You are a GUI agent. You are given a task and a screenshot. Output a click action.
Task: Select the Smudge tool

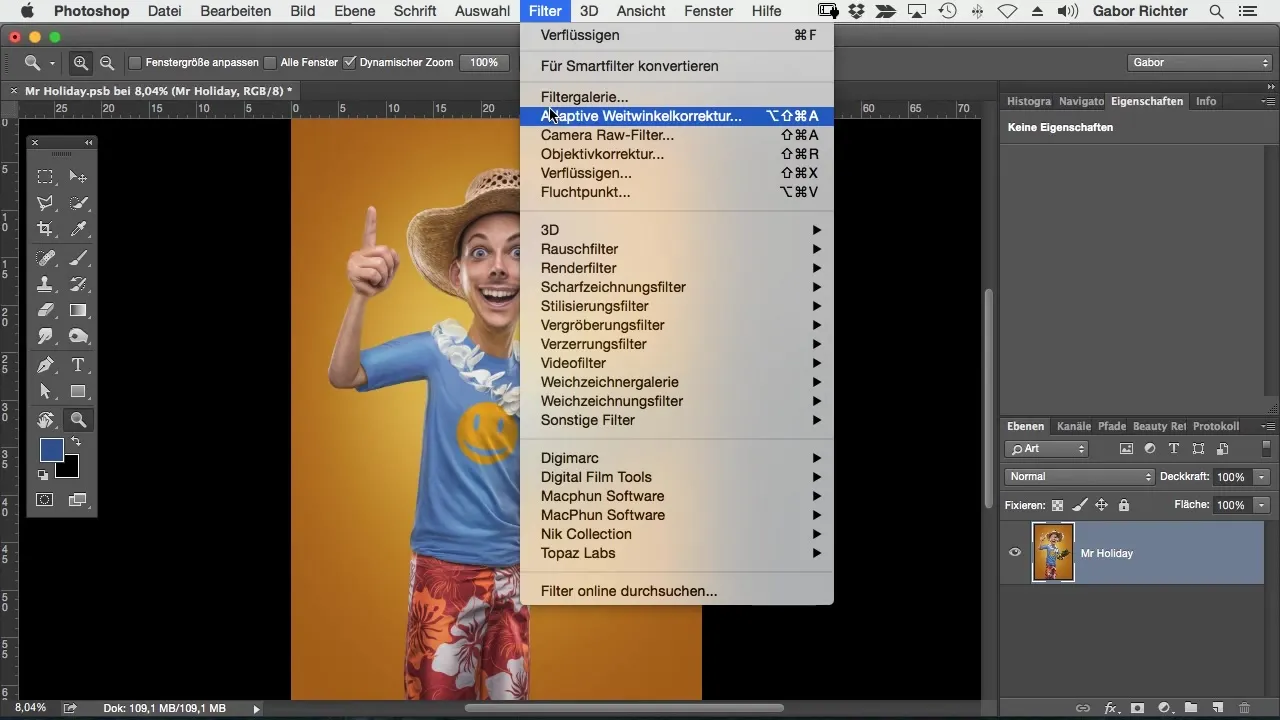(x=45, y=336)
